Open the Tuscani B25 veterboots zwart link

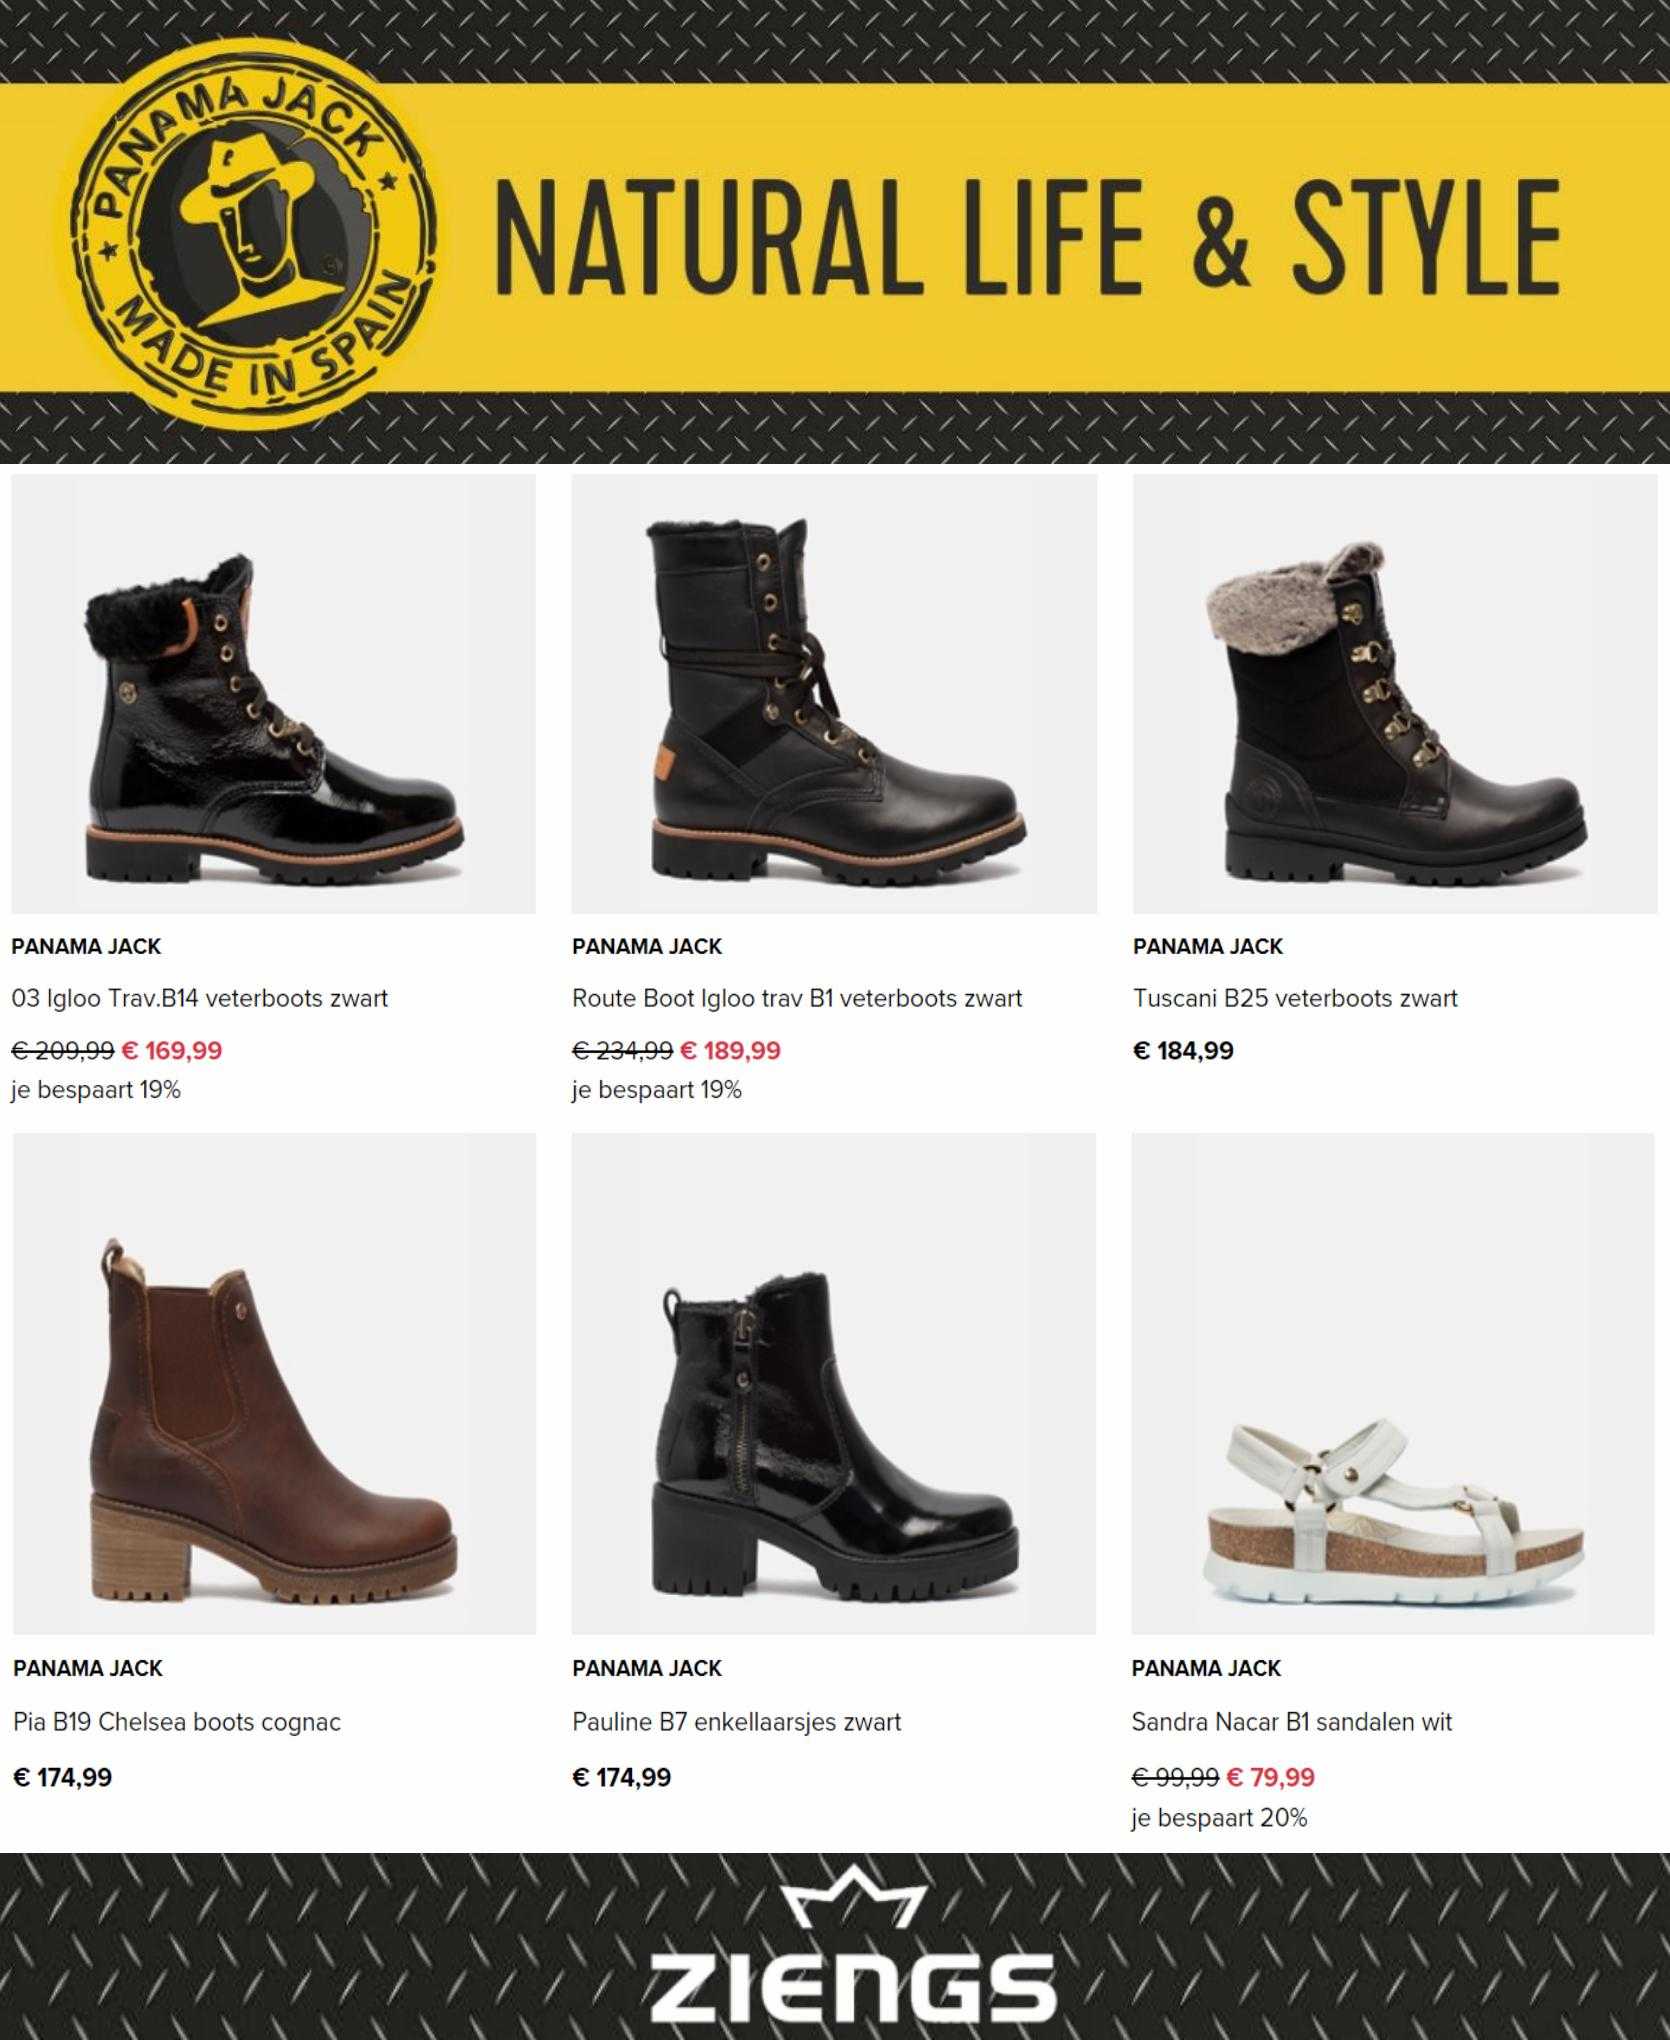(x=1295, y=998)
